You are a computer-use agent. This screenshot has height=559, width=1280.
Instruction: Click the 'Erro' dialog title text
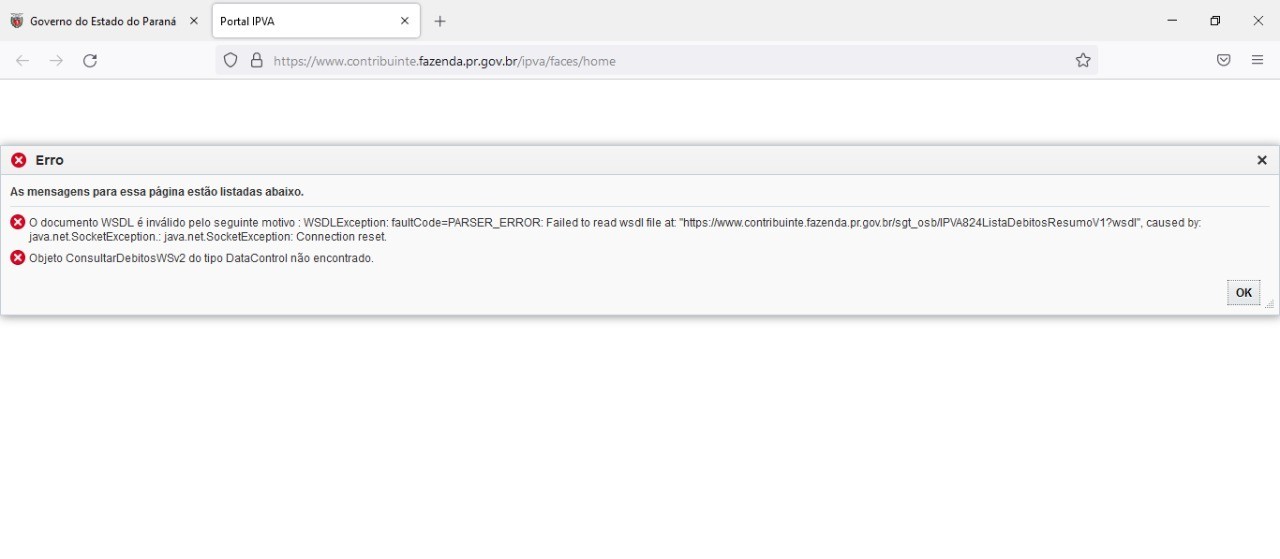(x=49, y=160)
